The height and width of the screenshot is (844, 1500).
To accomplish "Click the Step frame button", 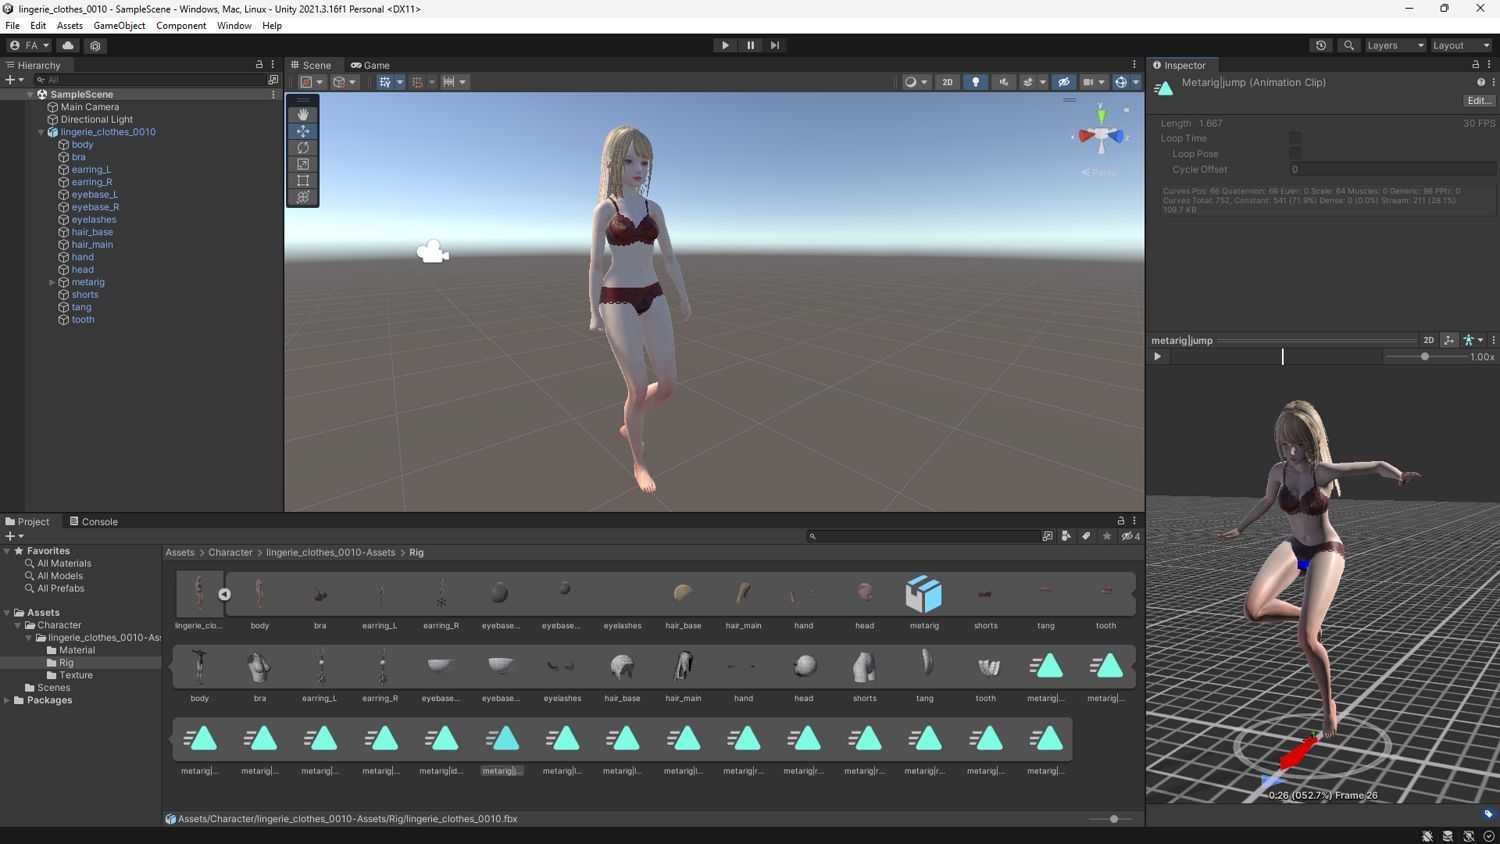I will [x=775, y=45].
